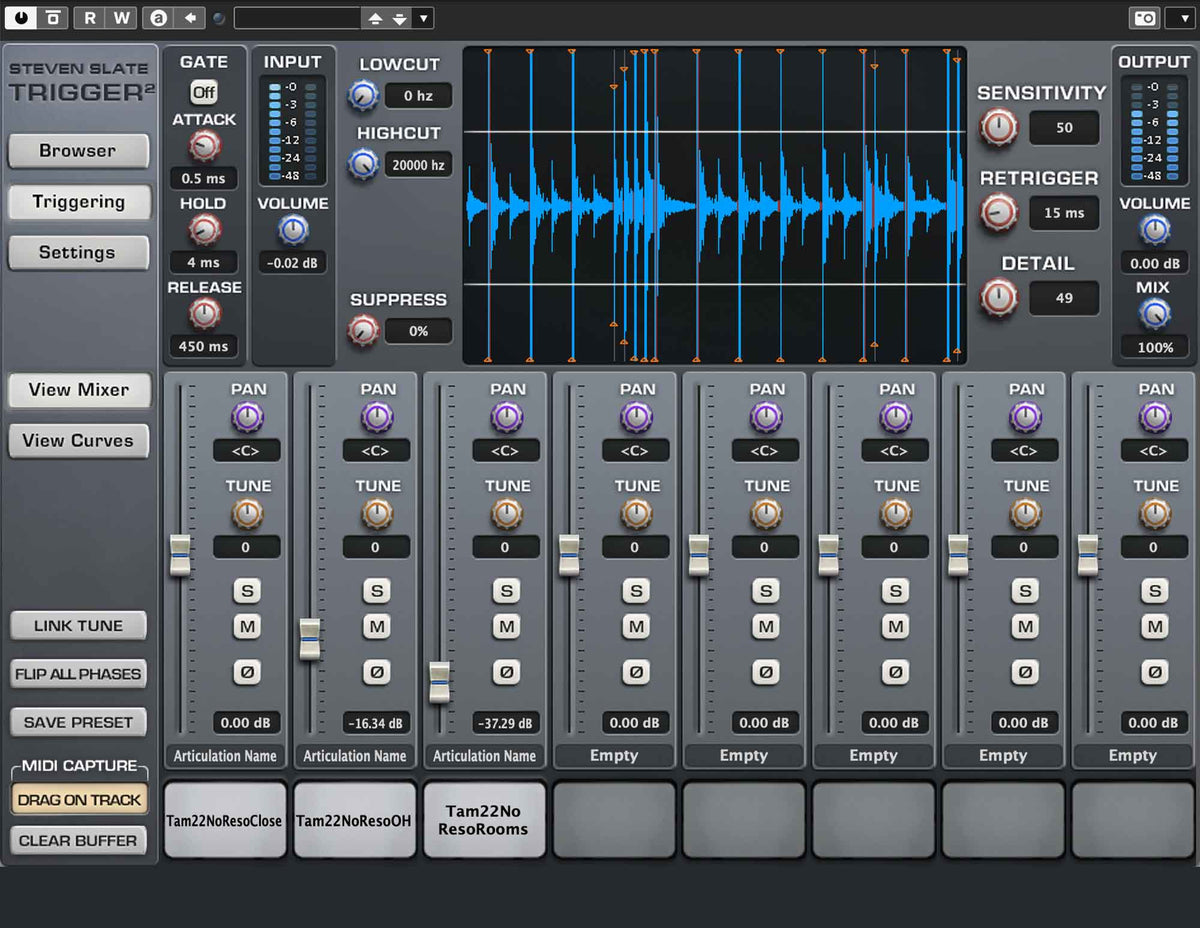Viewport: 1200px width, 928px height.
Task: Switch to the Triggering page
Action: [x=78, y=202]
